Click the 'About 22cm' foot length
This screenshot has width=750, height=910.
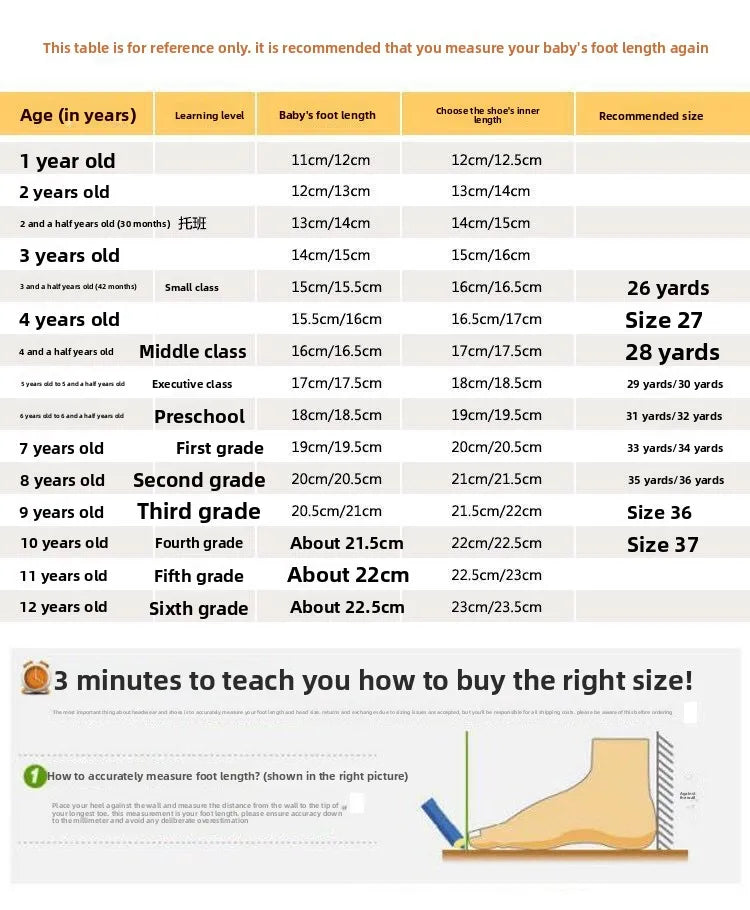pos(348,575)
